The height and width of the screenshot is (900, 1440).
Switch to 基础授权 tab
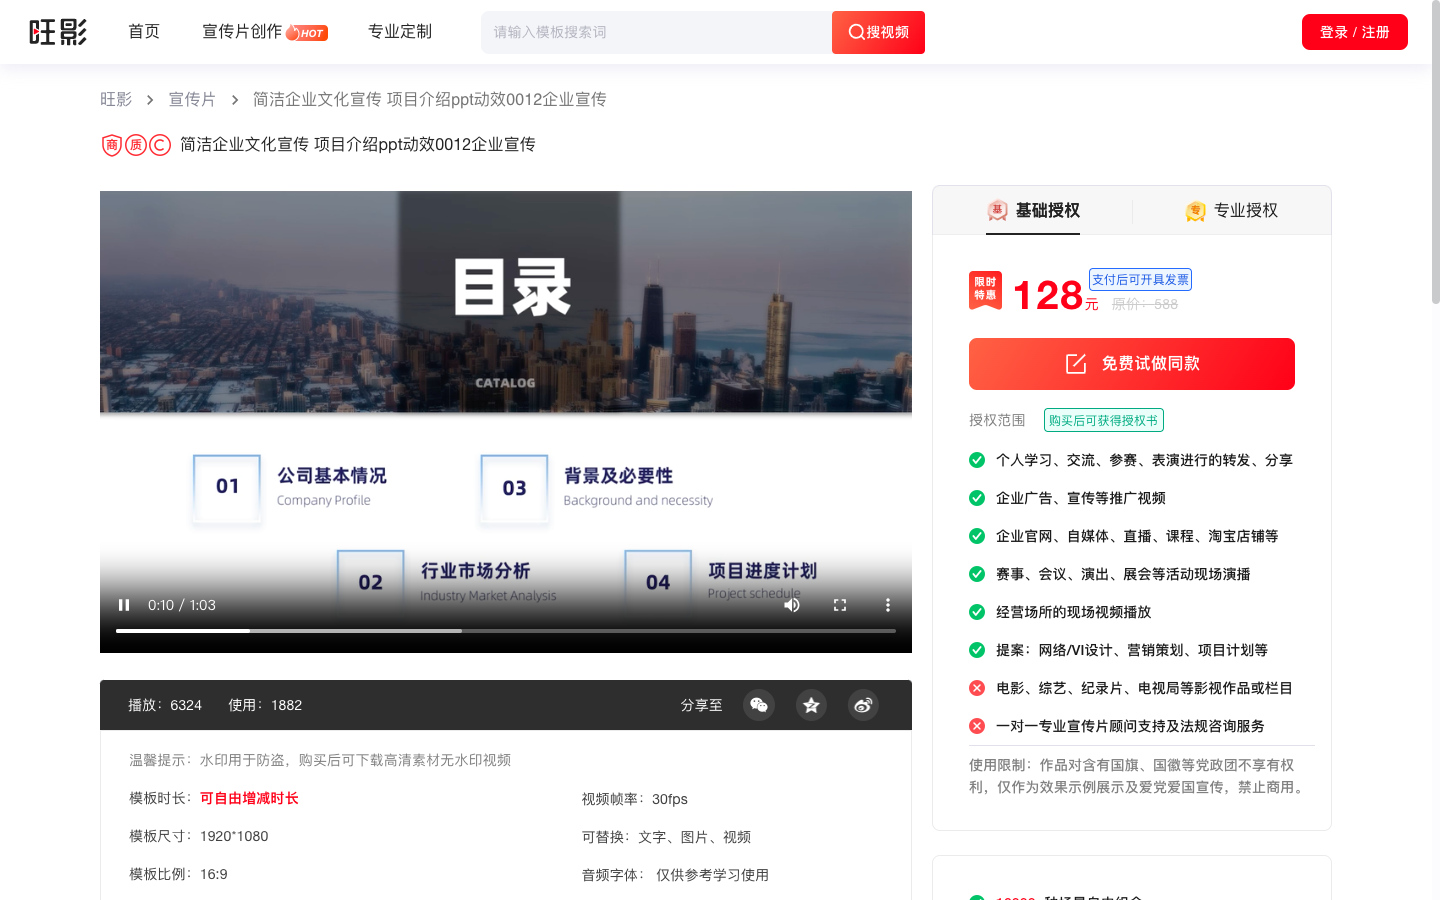1033,210
